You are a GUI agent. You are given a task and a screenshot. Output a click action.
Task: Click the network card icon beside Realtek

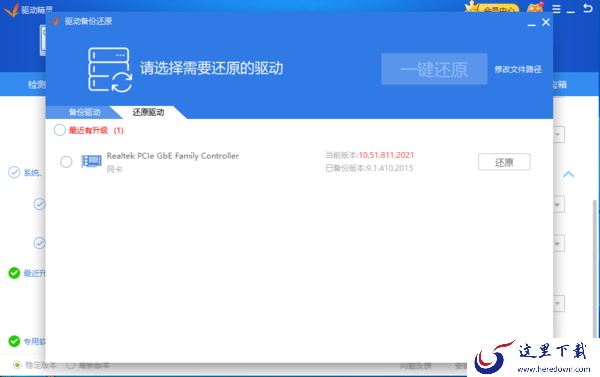pyautogui.click(x=91, y=161)
